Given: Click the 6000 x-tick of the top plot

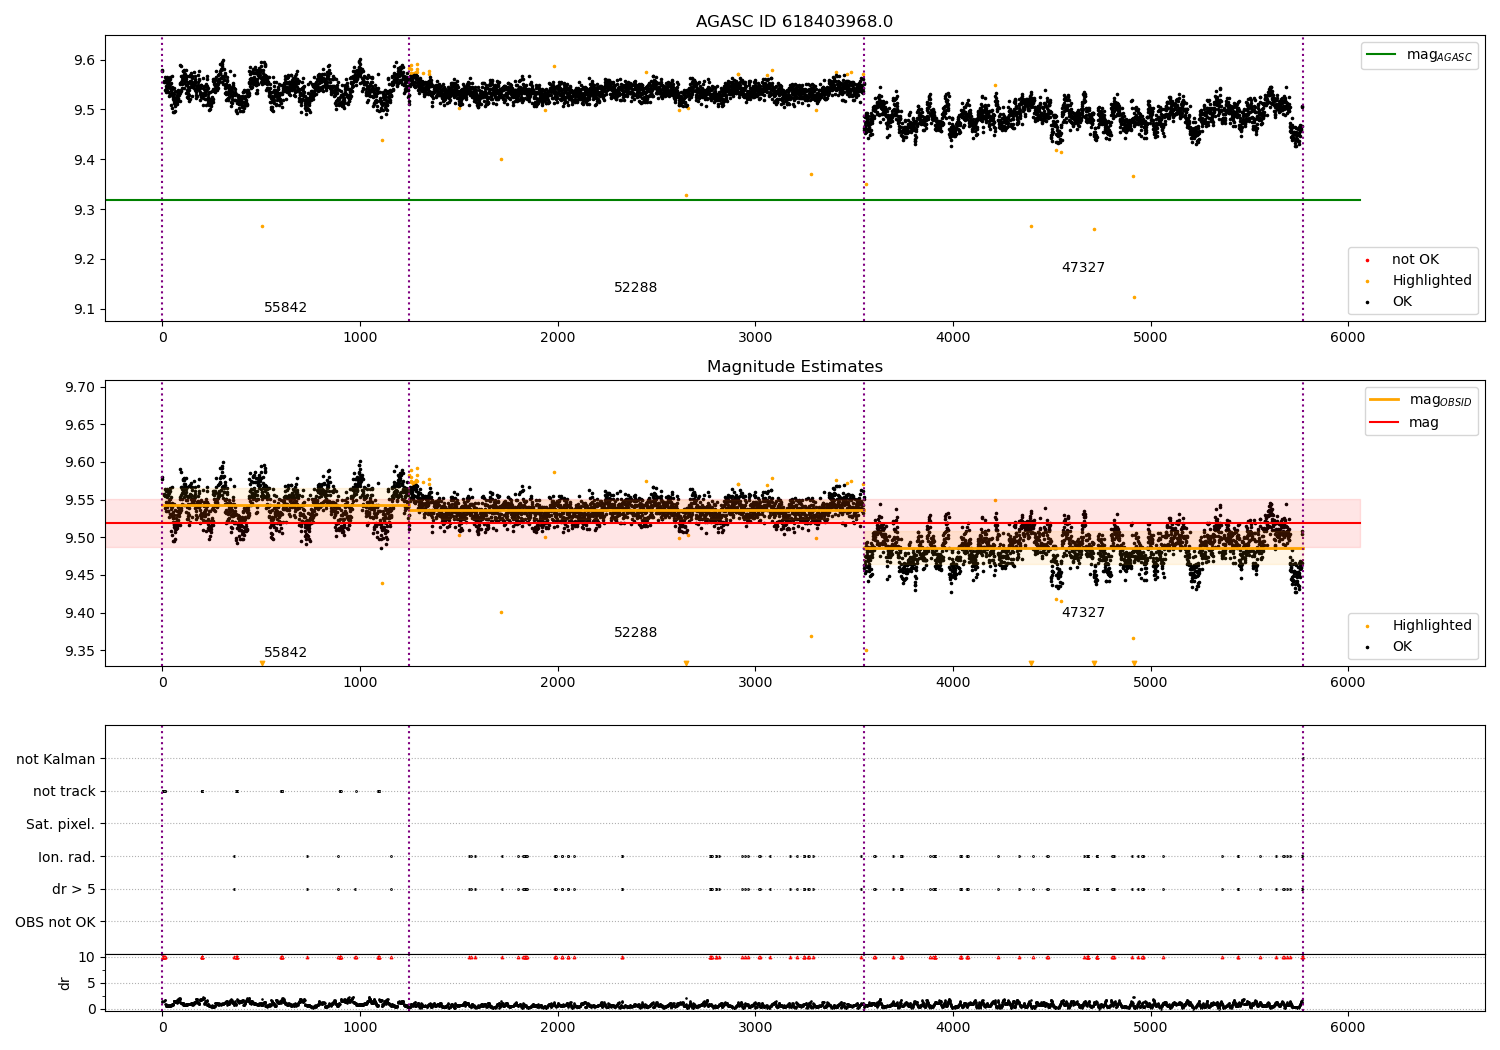Looking at the screenshot, I should (1348, 338).
